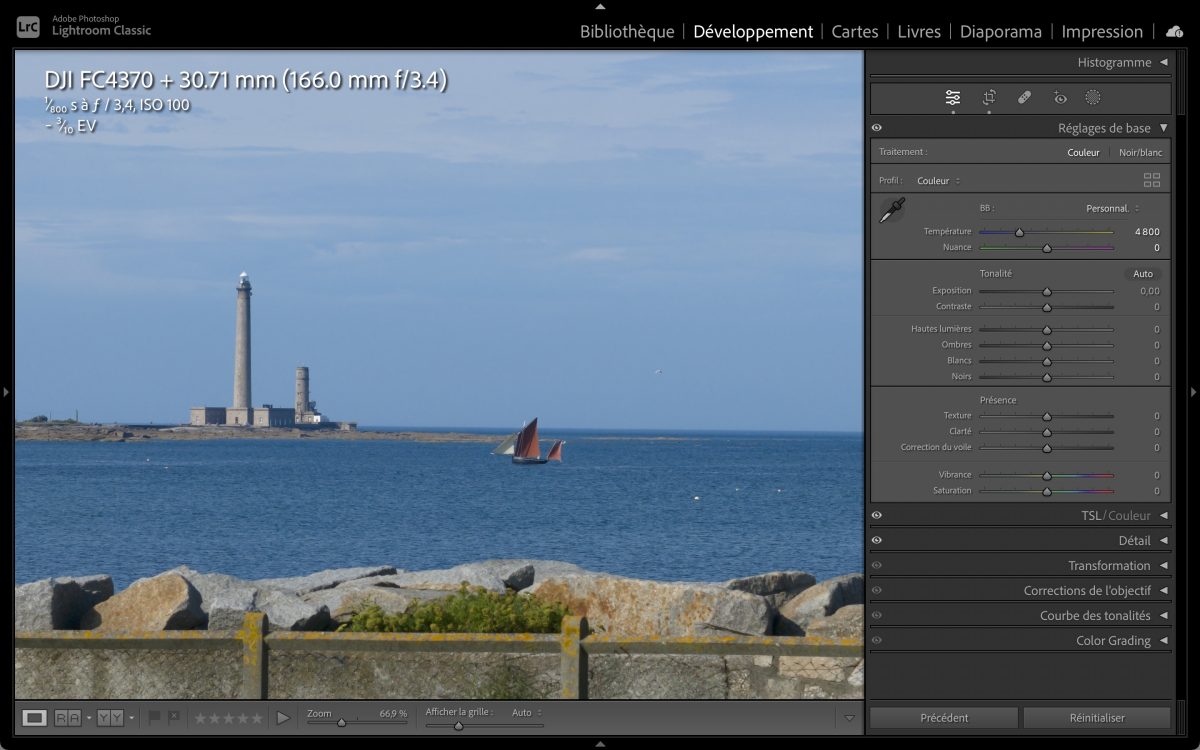Switch to loupe view mode icon

(x=35, y=717)
